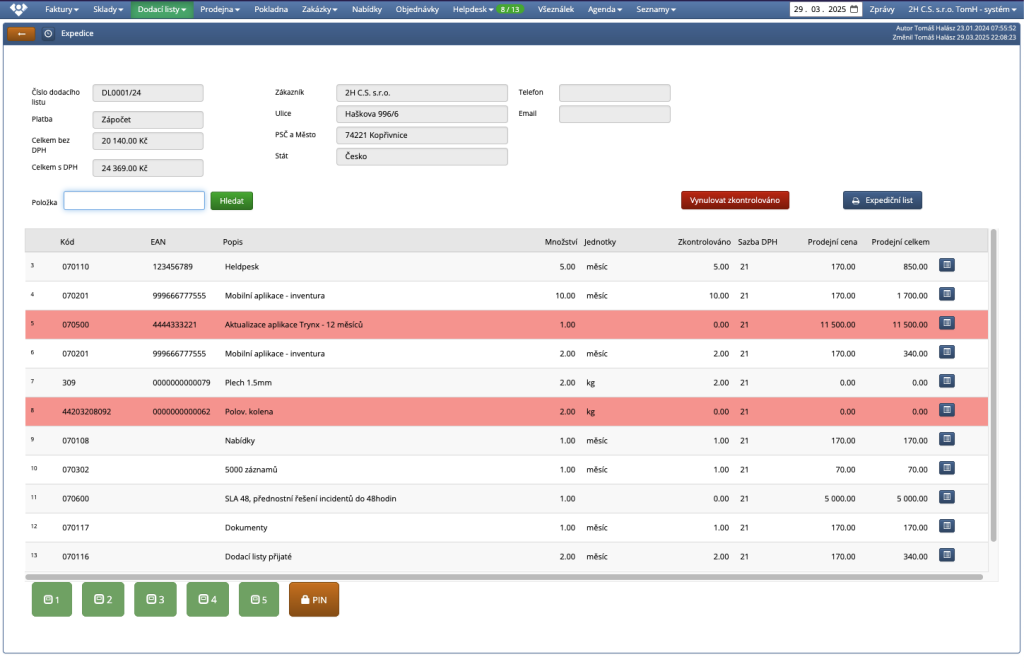This screenshot has width=1024, height=669.
Task: Focus the Položka search input field
Action: 134,201
